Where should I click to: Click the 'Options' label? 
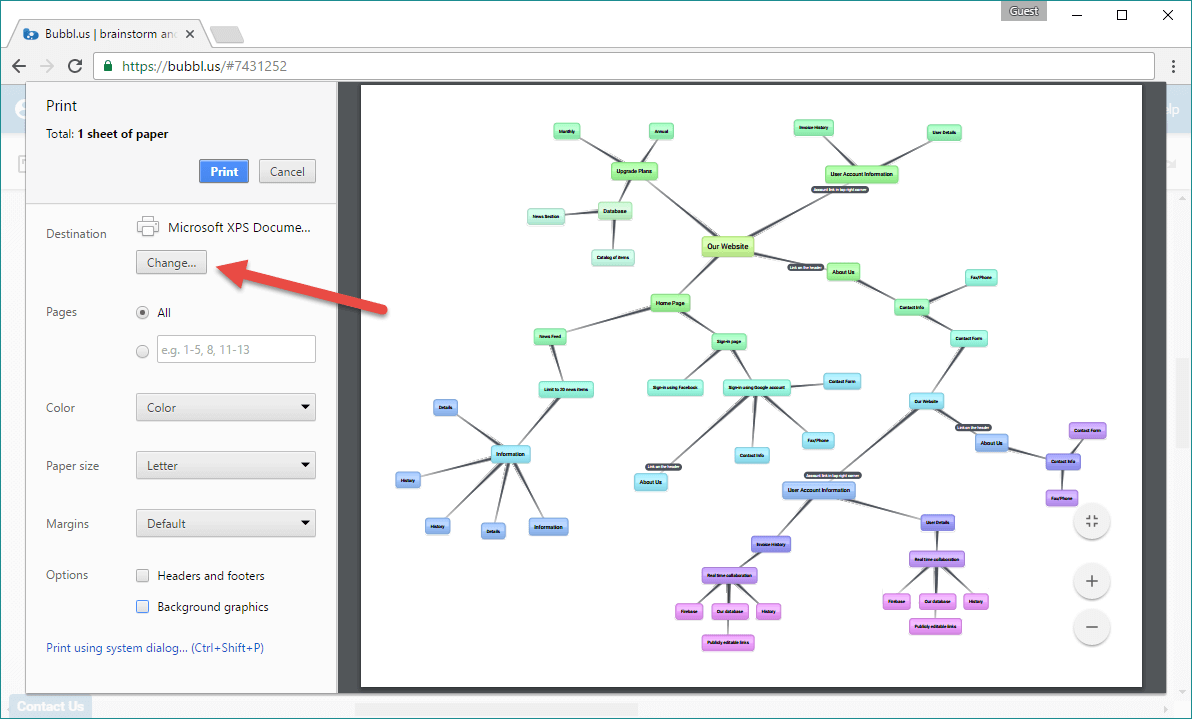pos(67,575)
